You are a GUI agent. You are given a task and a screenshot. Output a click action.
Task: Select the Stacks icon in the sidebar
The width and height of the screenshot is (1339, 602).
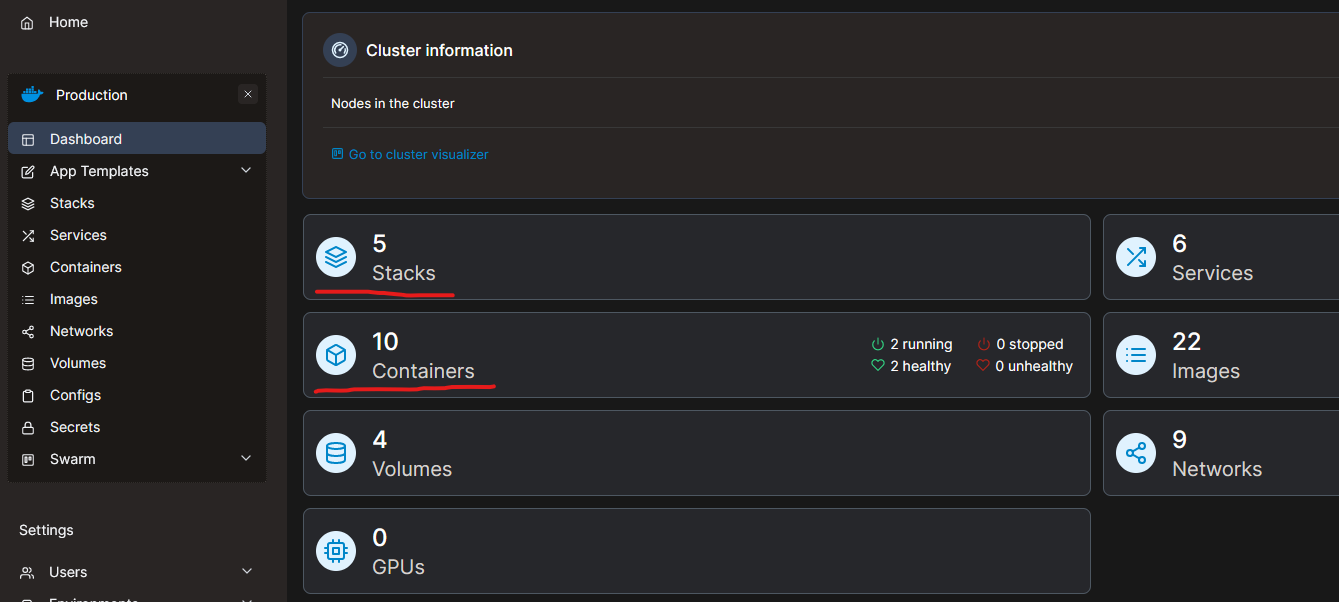30,203
